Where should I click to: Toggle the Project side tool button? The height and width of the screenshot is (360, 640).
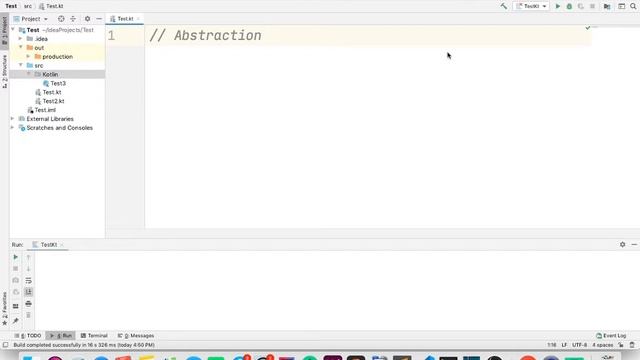pos(4,31)
